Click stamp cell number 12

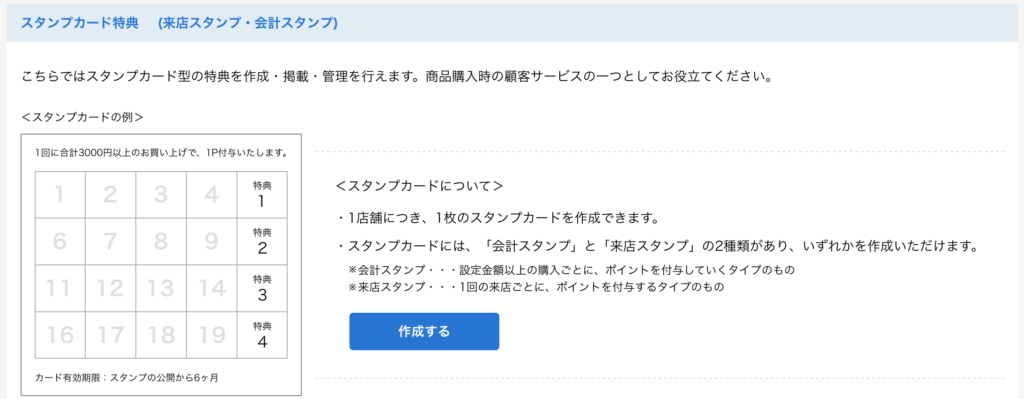pos(110,289)
